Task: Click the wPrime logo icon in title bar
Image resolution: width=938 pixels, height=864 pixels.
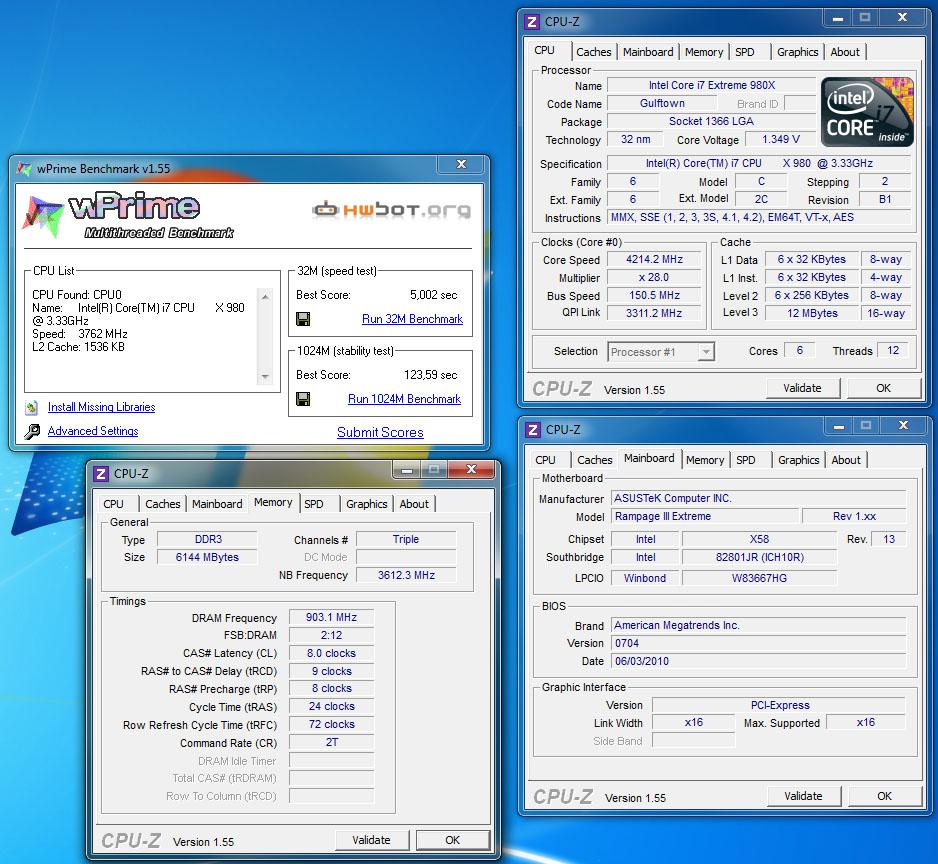Action: pos(24,169)
